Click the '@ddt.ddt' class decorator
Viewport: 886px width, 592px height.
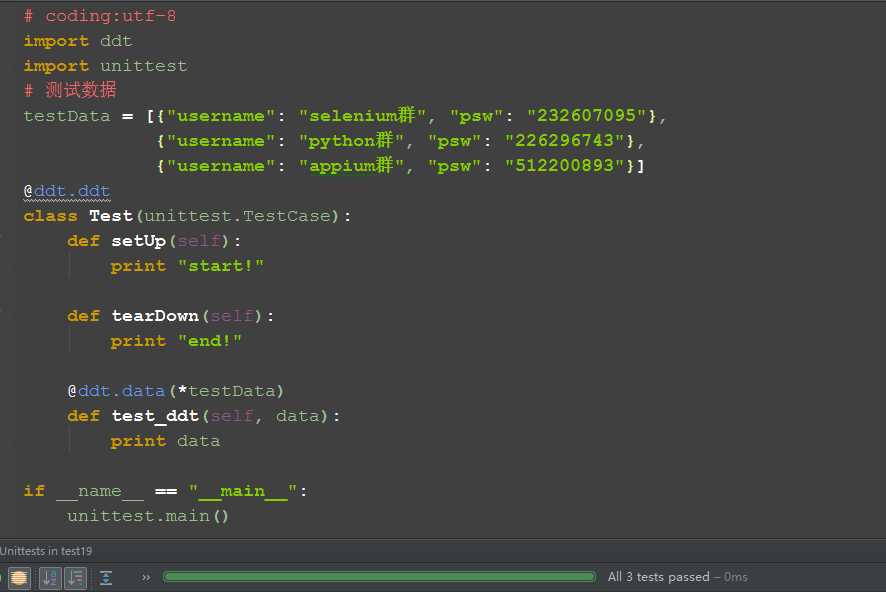pos(67,191)
